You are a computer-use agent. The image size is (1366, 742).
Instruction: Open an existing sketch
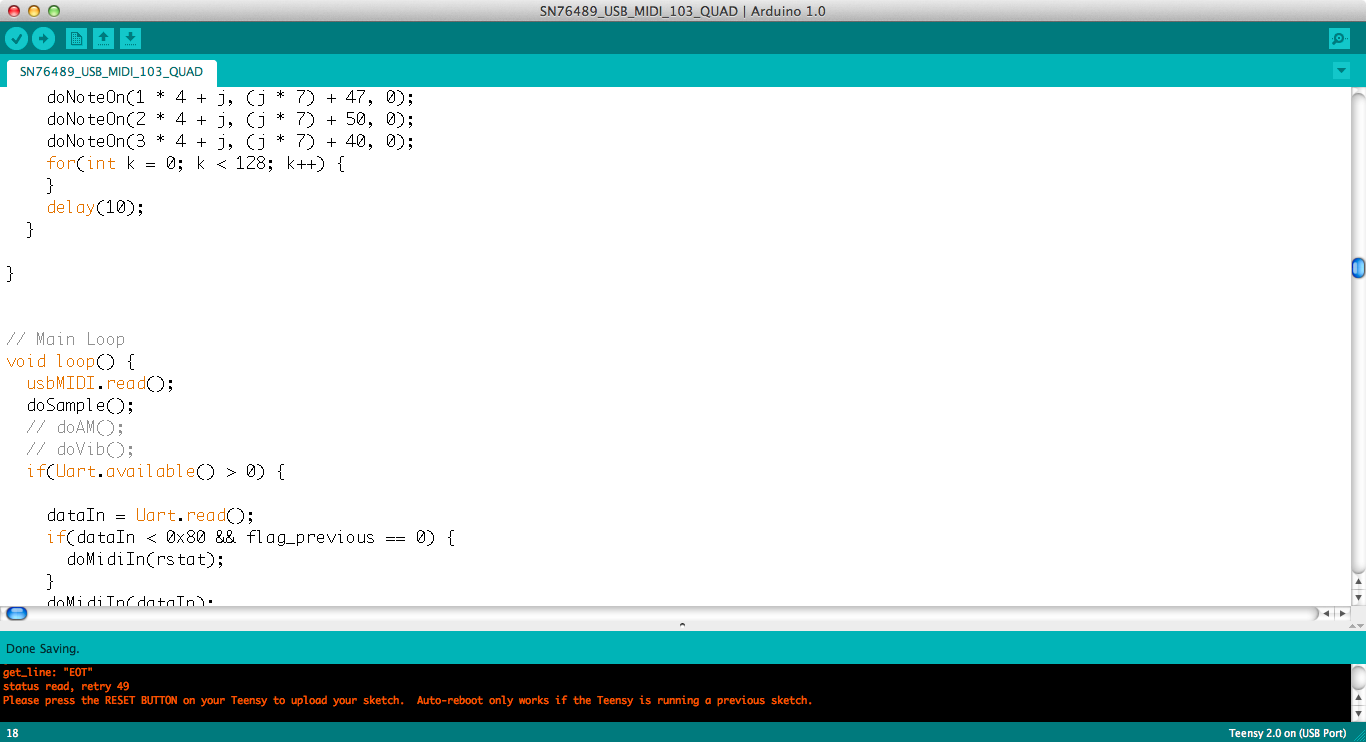104,38
